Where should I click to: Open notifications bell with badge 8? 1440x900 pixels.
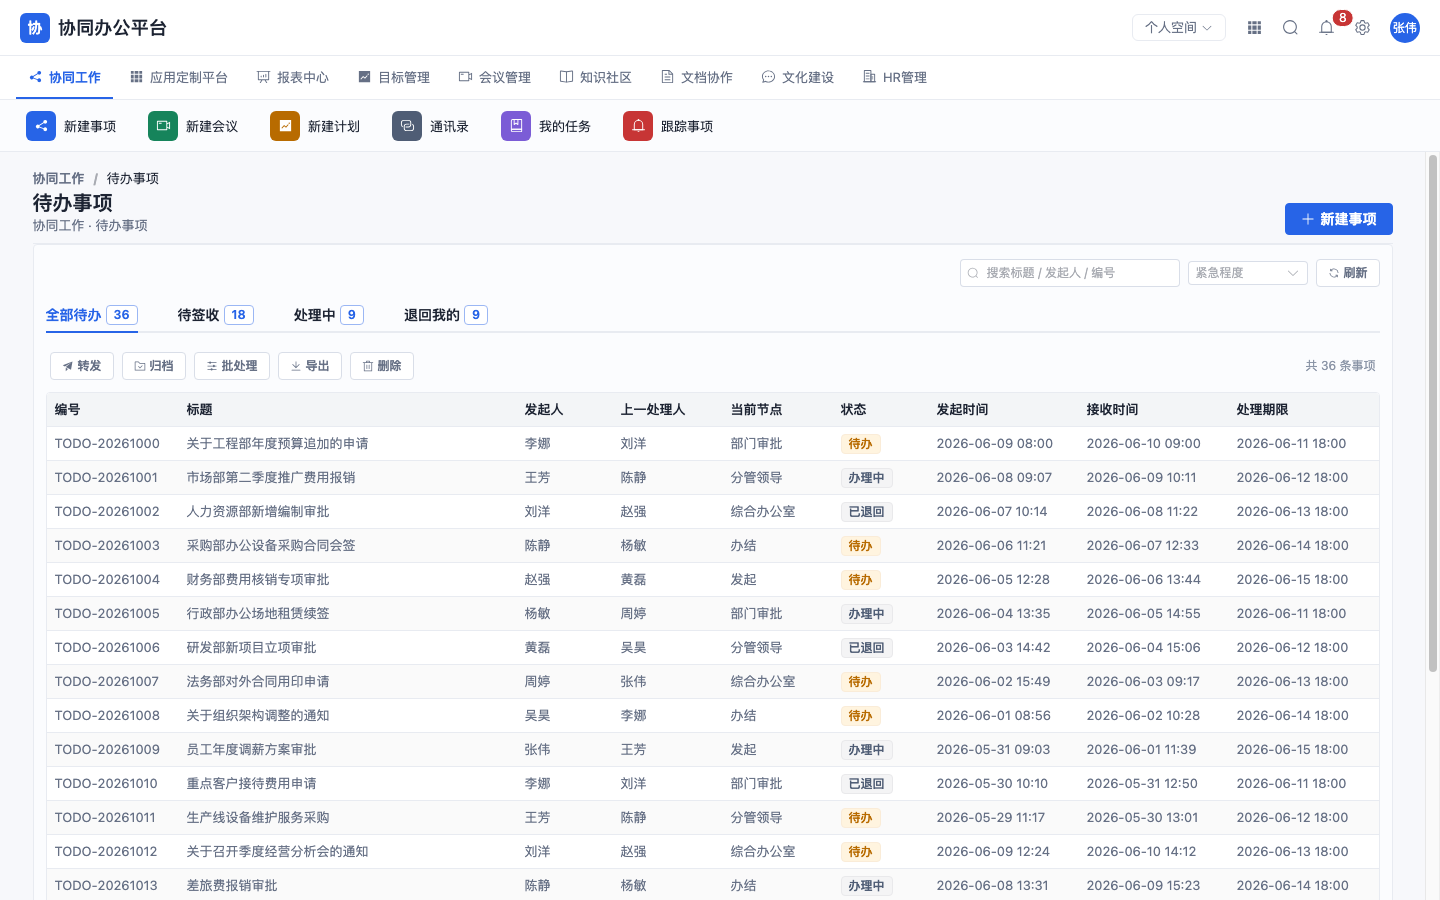[1326, 28]
